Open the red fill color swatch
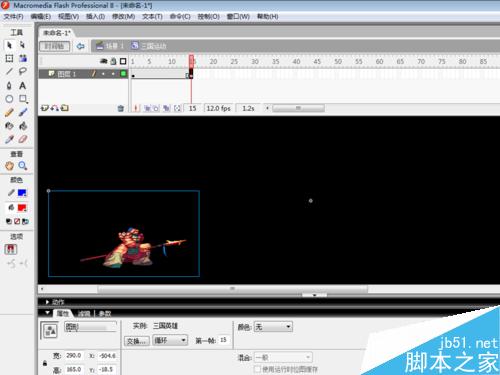Image resolution: width=500 pixels, height=375 pixels. tap(22, 208)
